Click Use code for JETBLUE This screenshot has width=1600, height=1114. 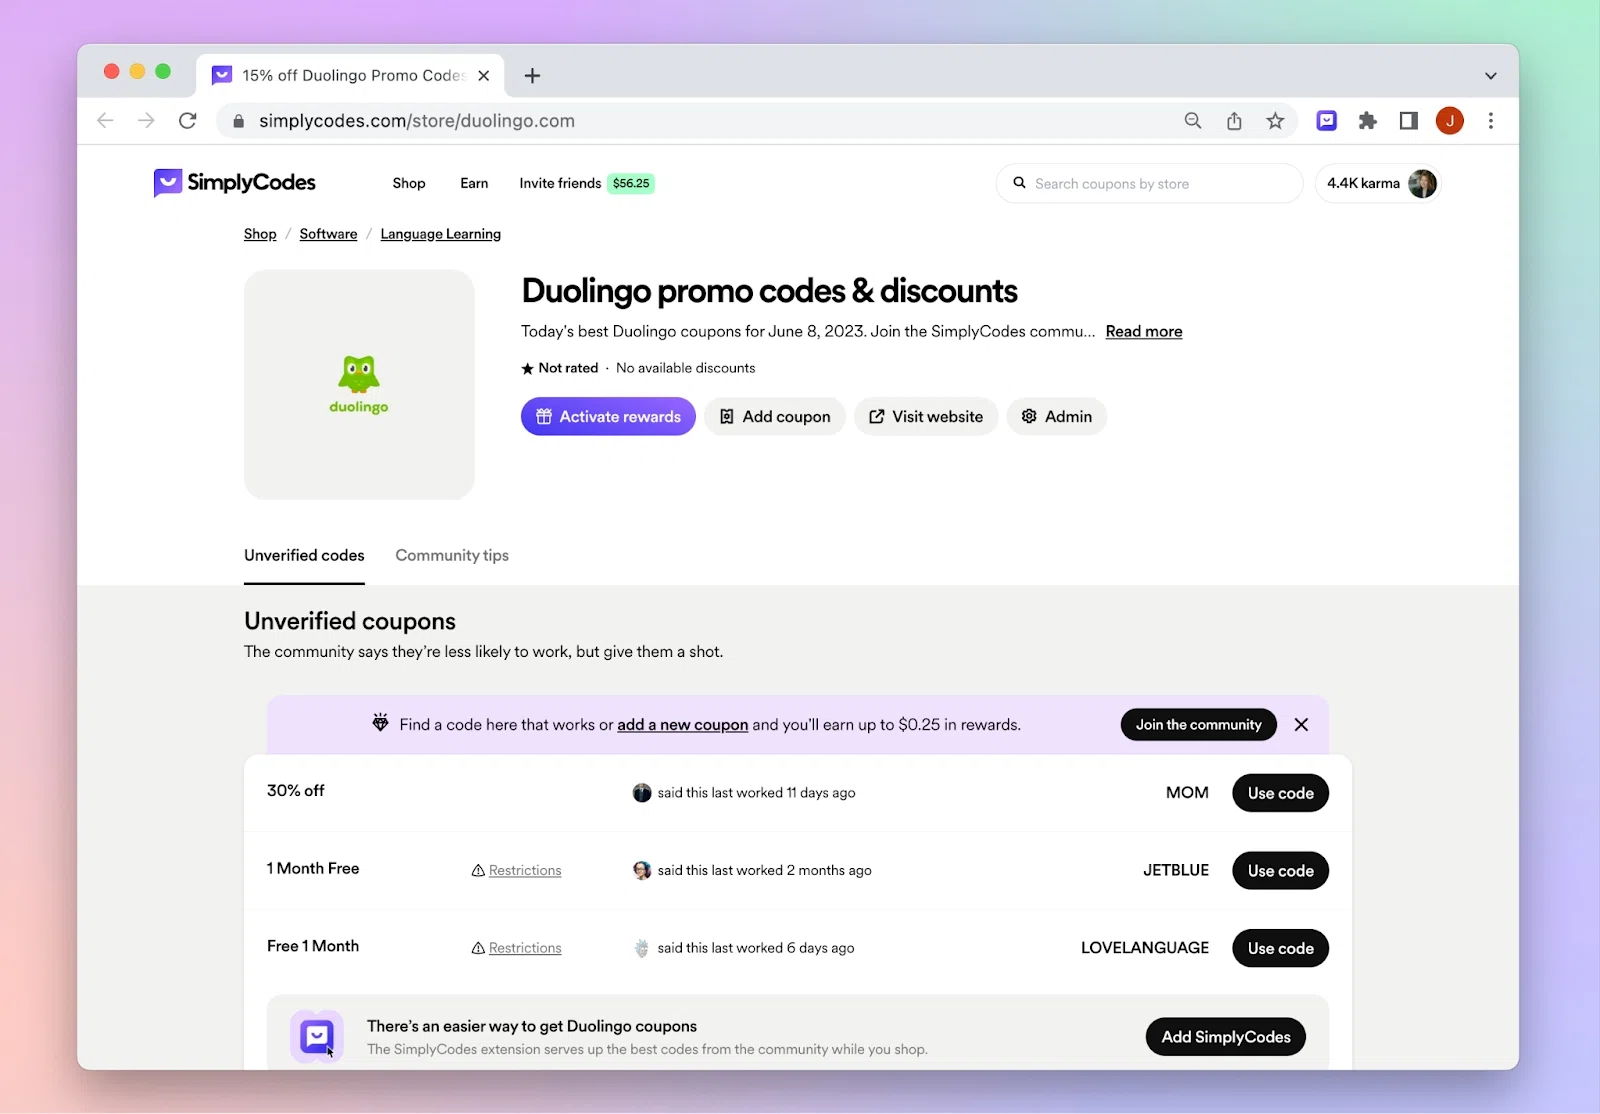coord(1281,871)
